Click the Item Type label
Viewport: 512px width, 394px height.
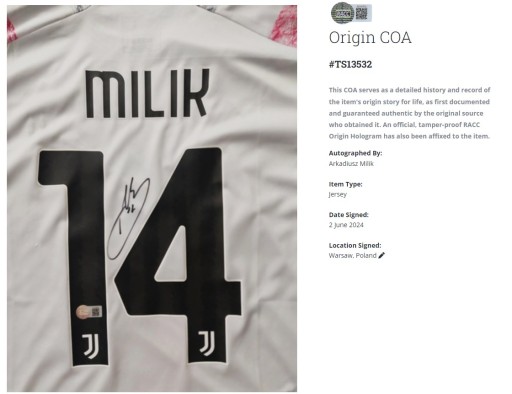click(x=345, y=184)
